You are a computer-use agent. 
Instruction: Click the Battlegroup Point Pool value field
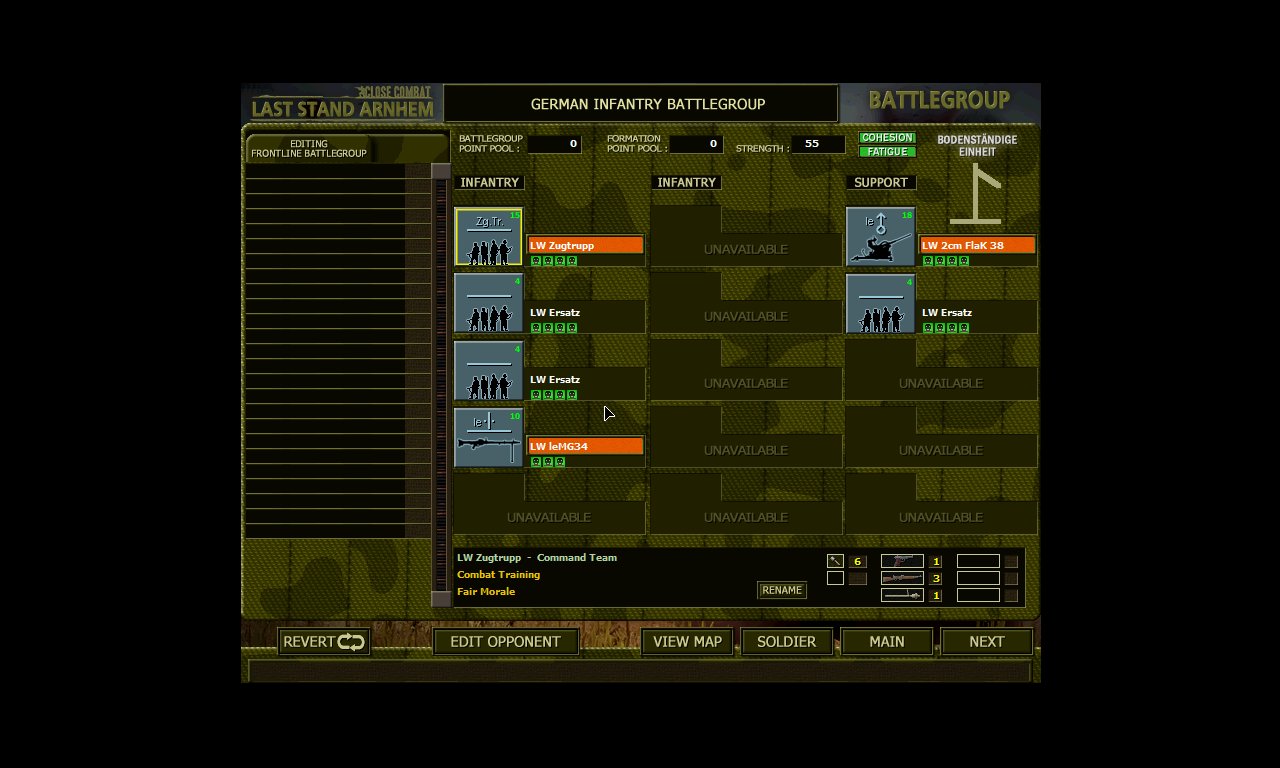554,144
